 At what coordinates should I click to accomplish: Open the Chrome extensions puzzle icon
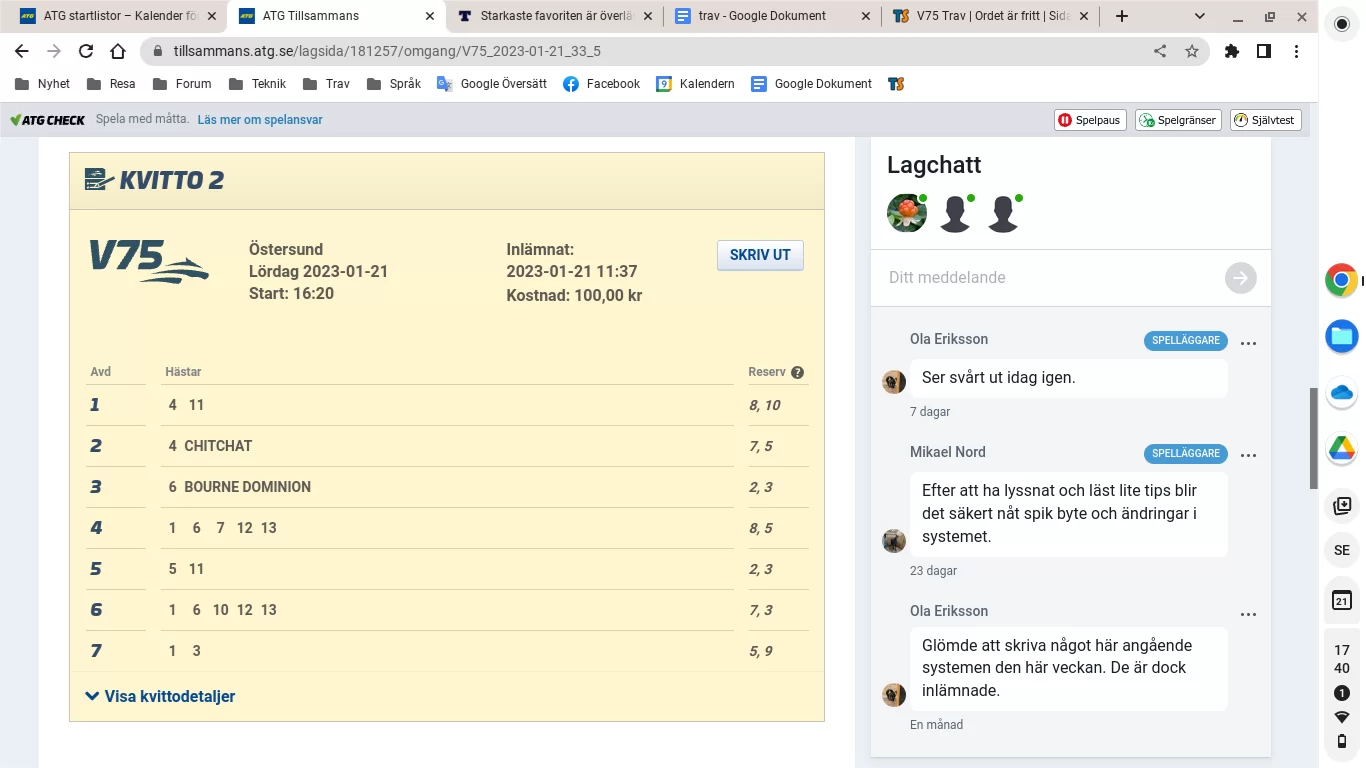point(1232,51)
